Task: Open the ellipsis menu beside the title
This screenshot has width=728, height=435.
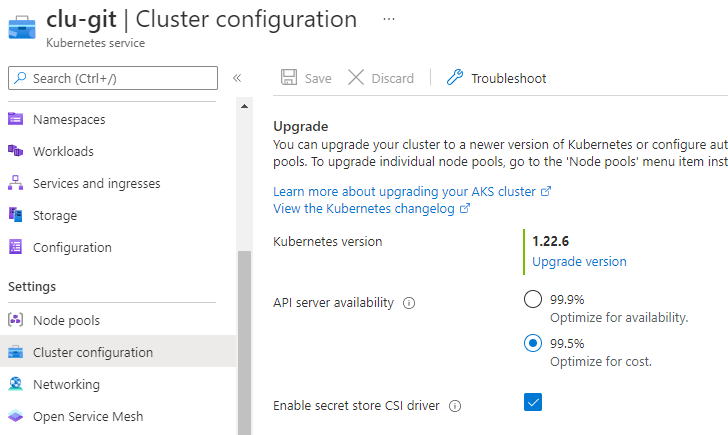Action: 389,19
